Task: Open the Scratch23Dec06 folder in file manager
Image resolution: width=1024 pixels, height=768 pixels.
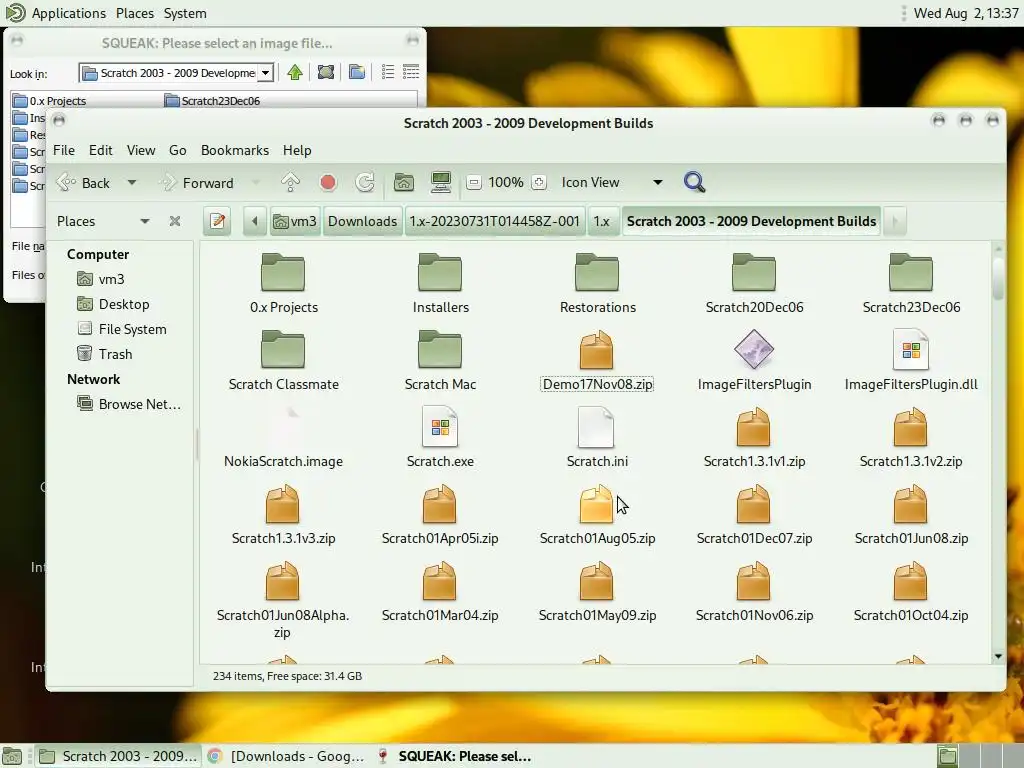Action: tap(911, 272)
